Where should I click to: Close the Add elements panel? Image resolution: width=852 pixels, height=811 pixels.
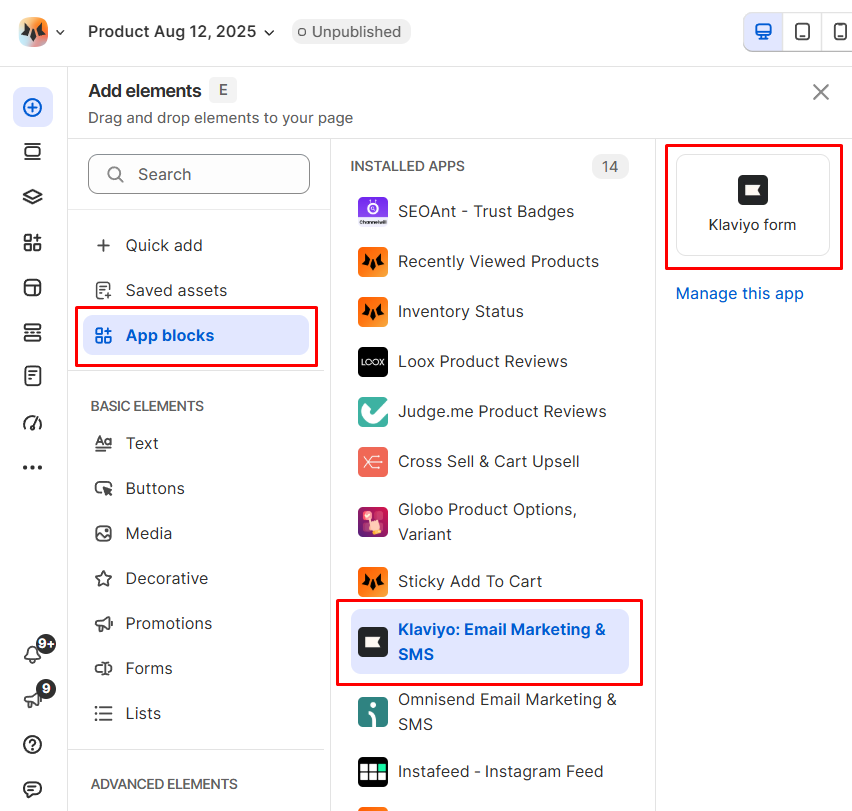pos(820,92)
